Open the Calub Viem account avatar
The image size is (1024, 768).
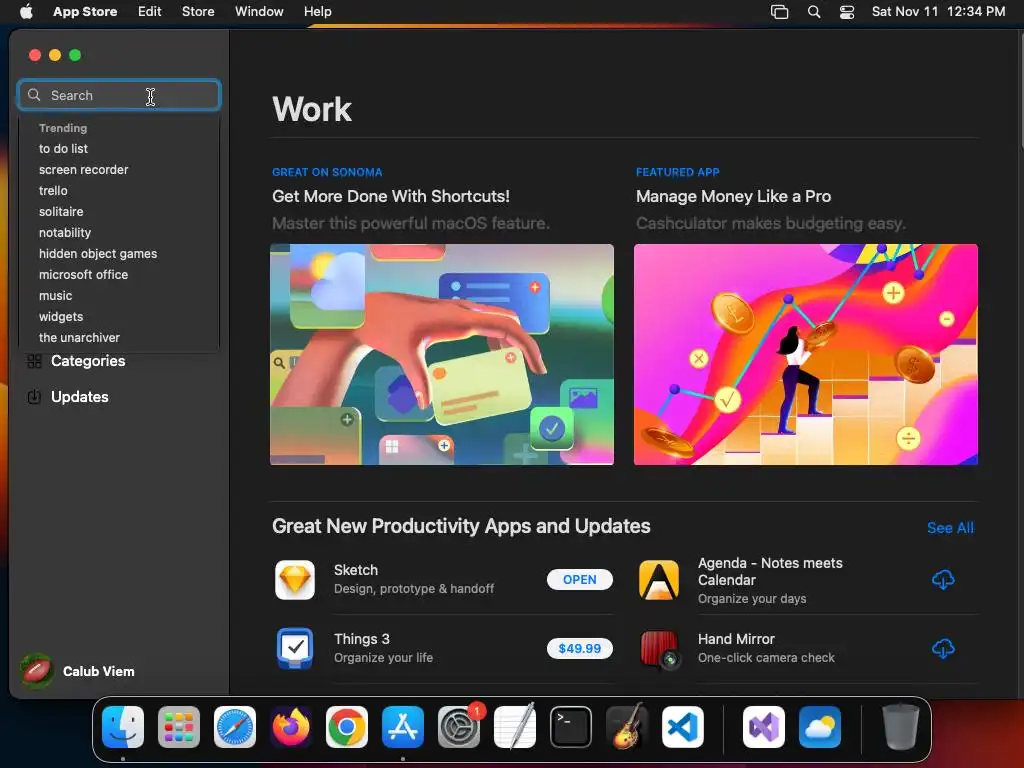pyautogui.click(x=37, y=671)
